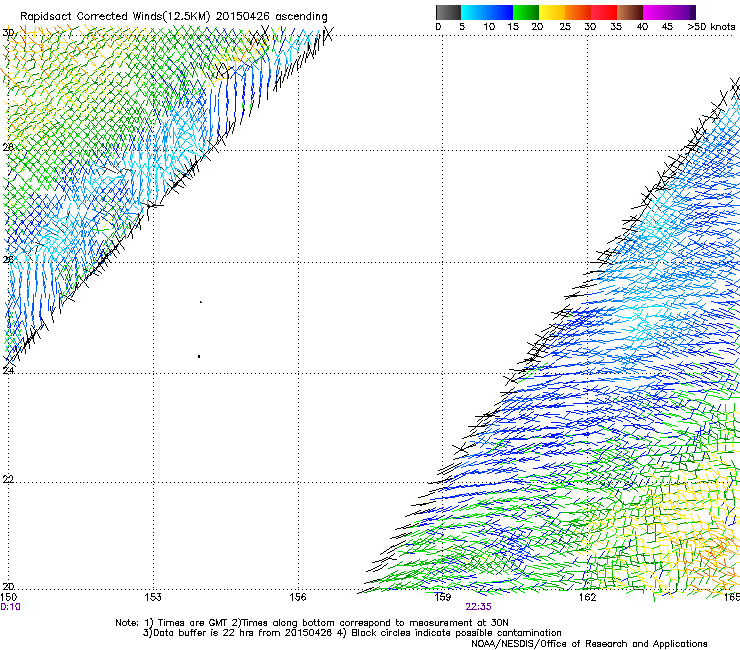The height and width of the screenshot is (650, 740).
Task: Click the legend label '40'
Action: coord(642,27)
